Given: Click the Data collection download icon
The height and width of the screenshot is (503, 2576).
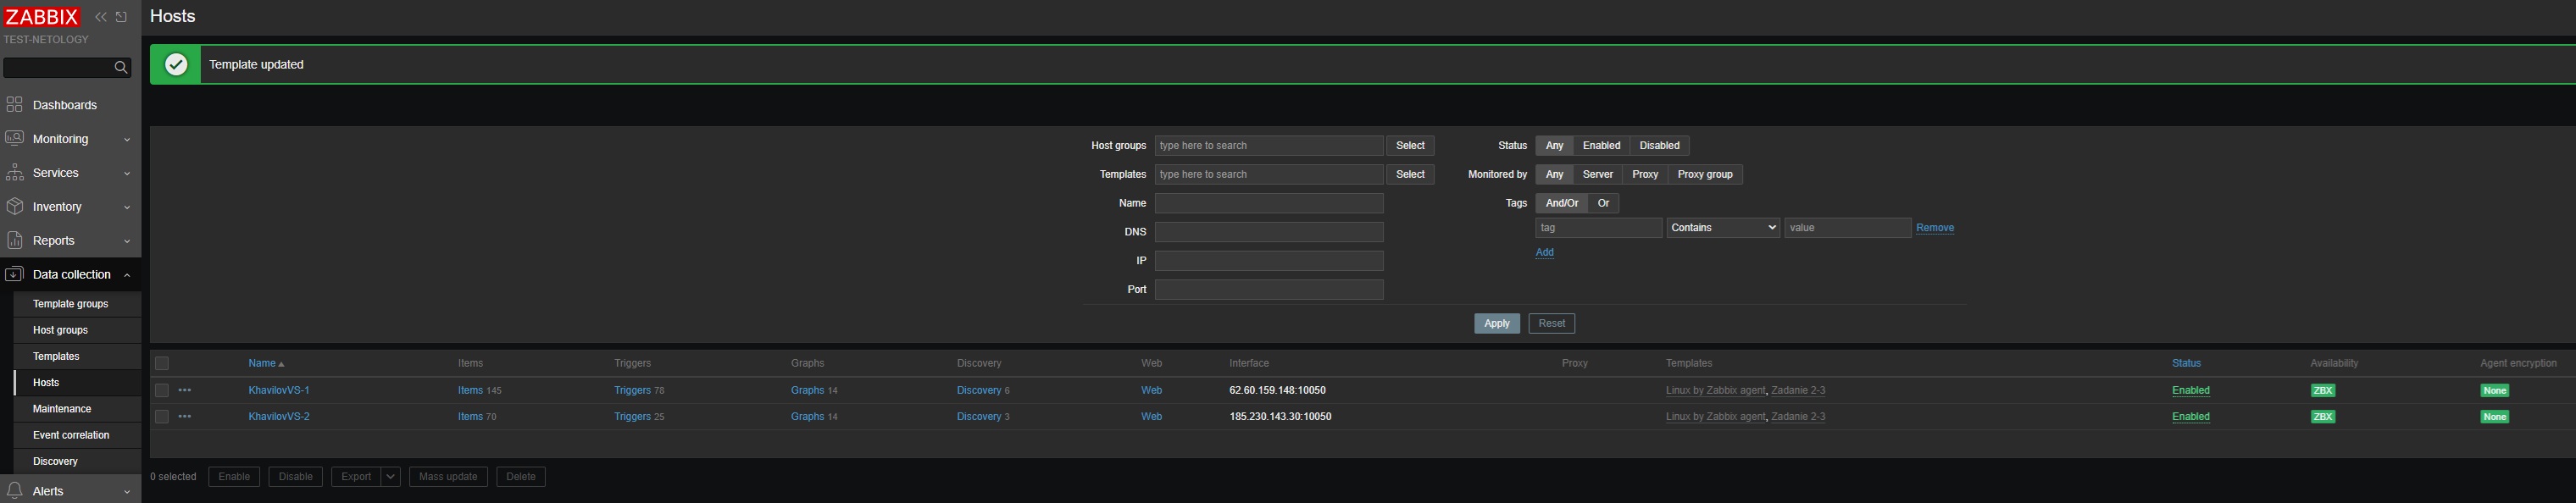Looking at the screenshot, I should [14, 274].
